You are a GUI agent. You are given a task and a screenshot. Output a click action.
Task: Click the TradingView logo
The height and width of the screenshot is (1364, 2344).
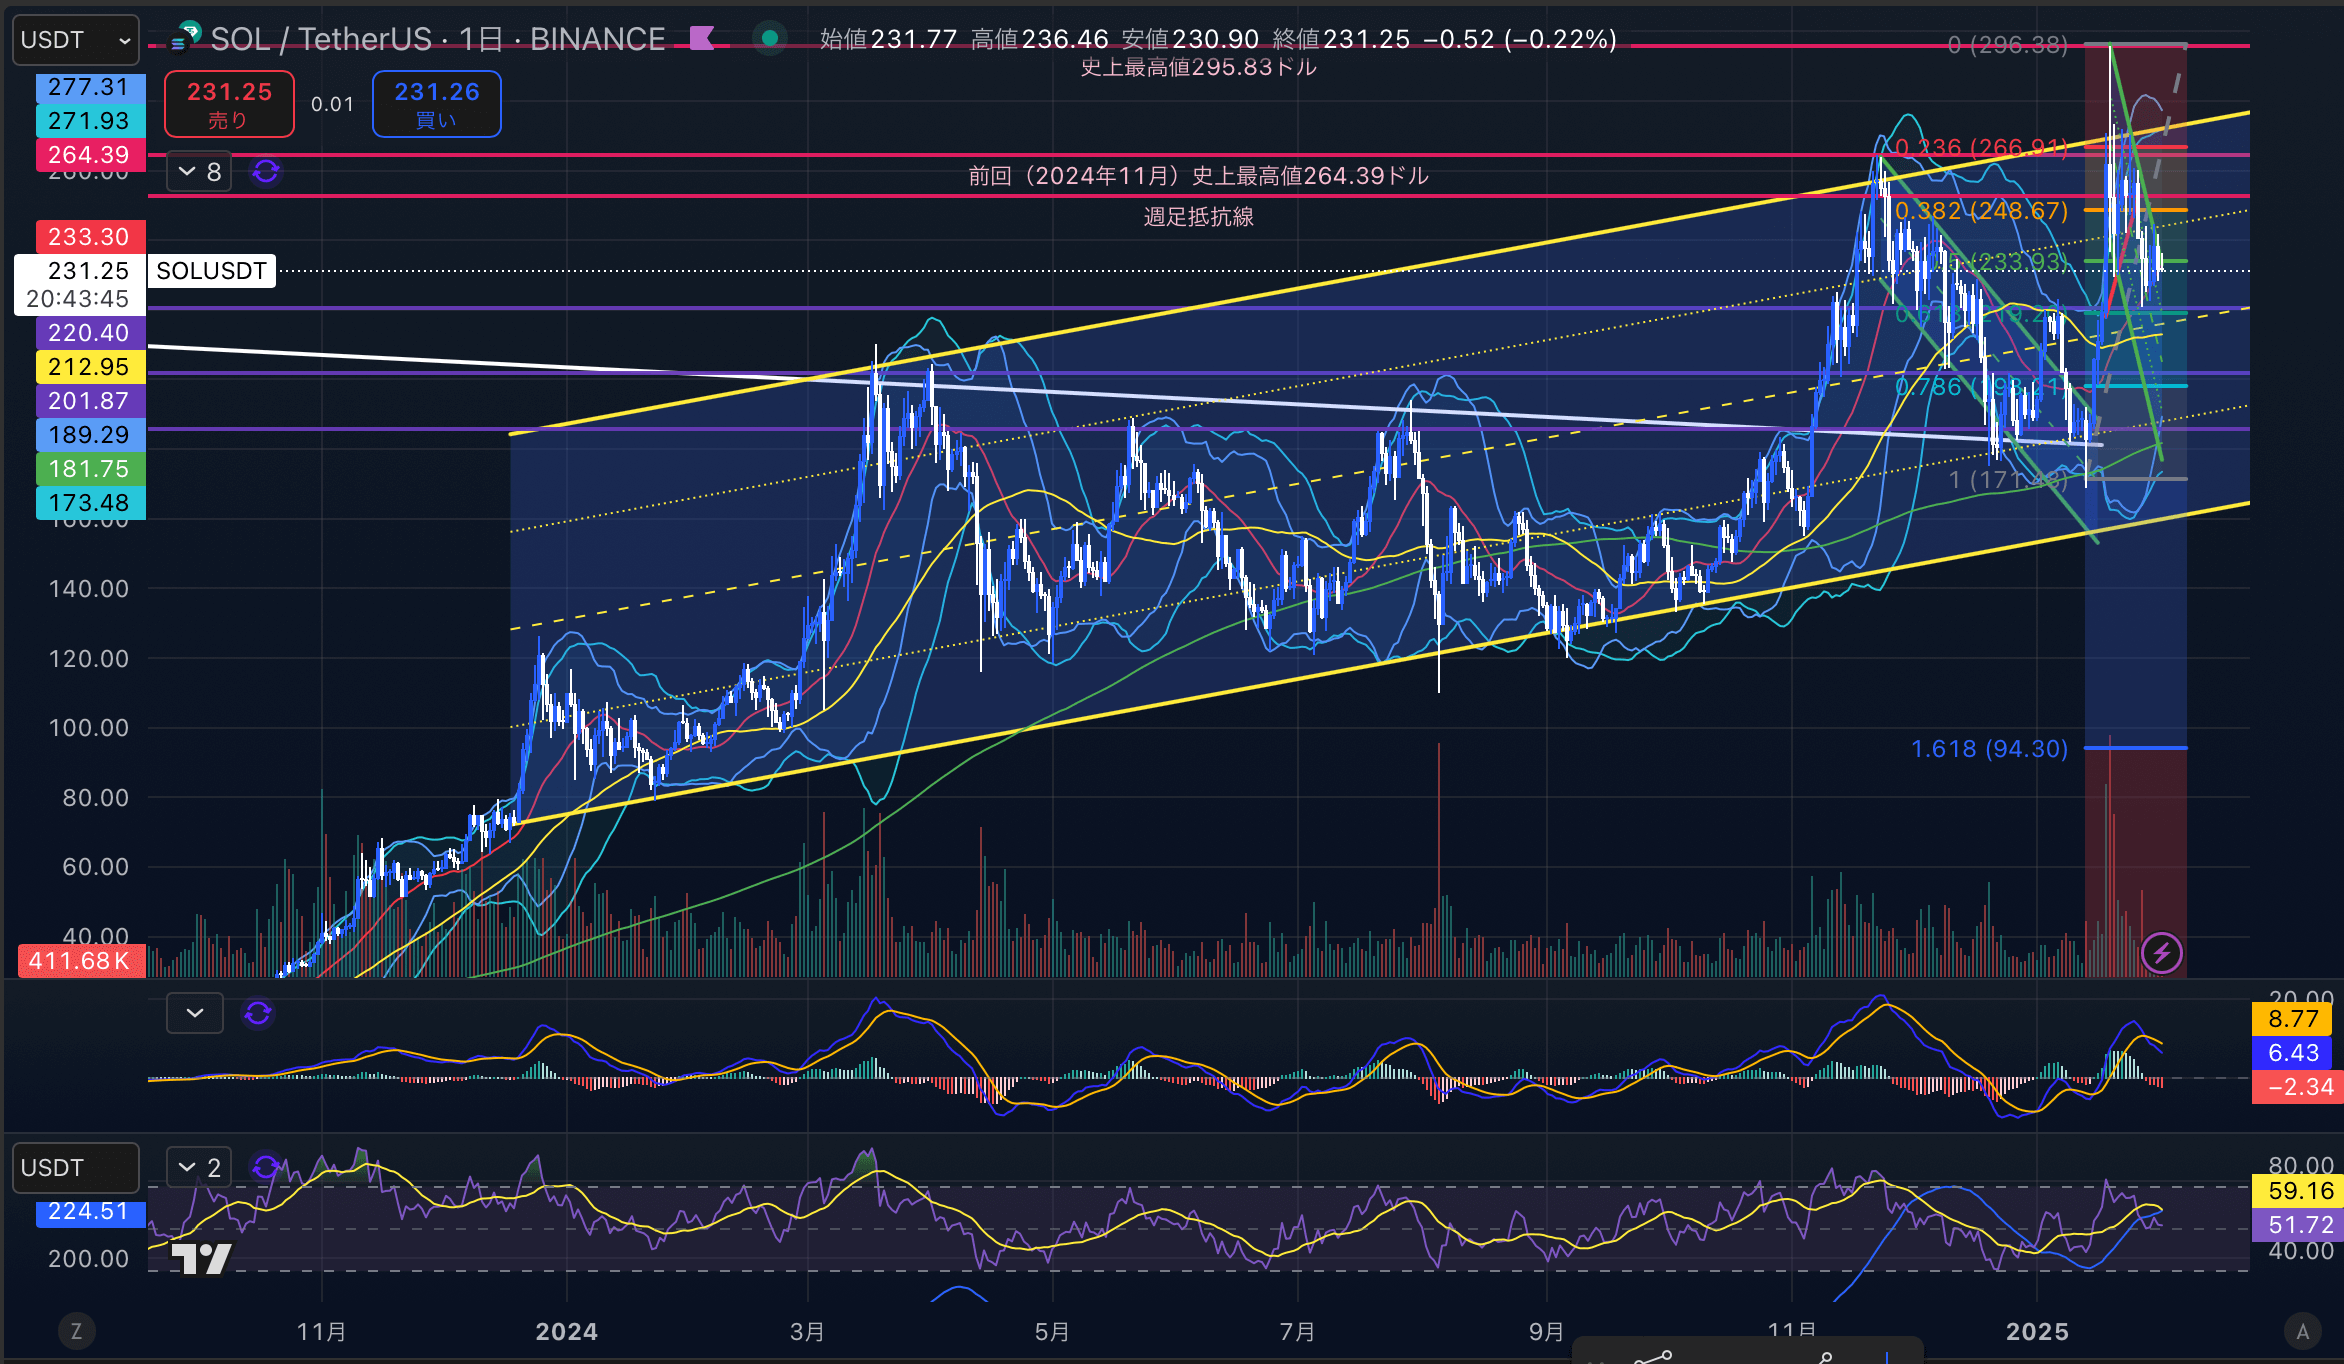point(201,1258)
